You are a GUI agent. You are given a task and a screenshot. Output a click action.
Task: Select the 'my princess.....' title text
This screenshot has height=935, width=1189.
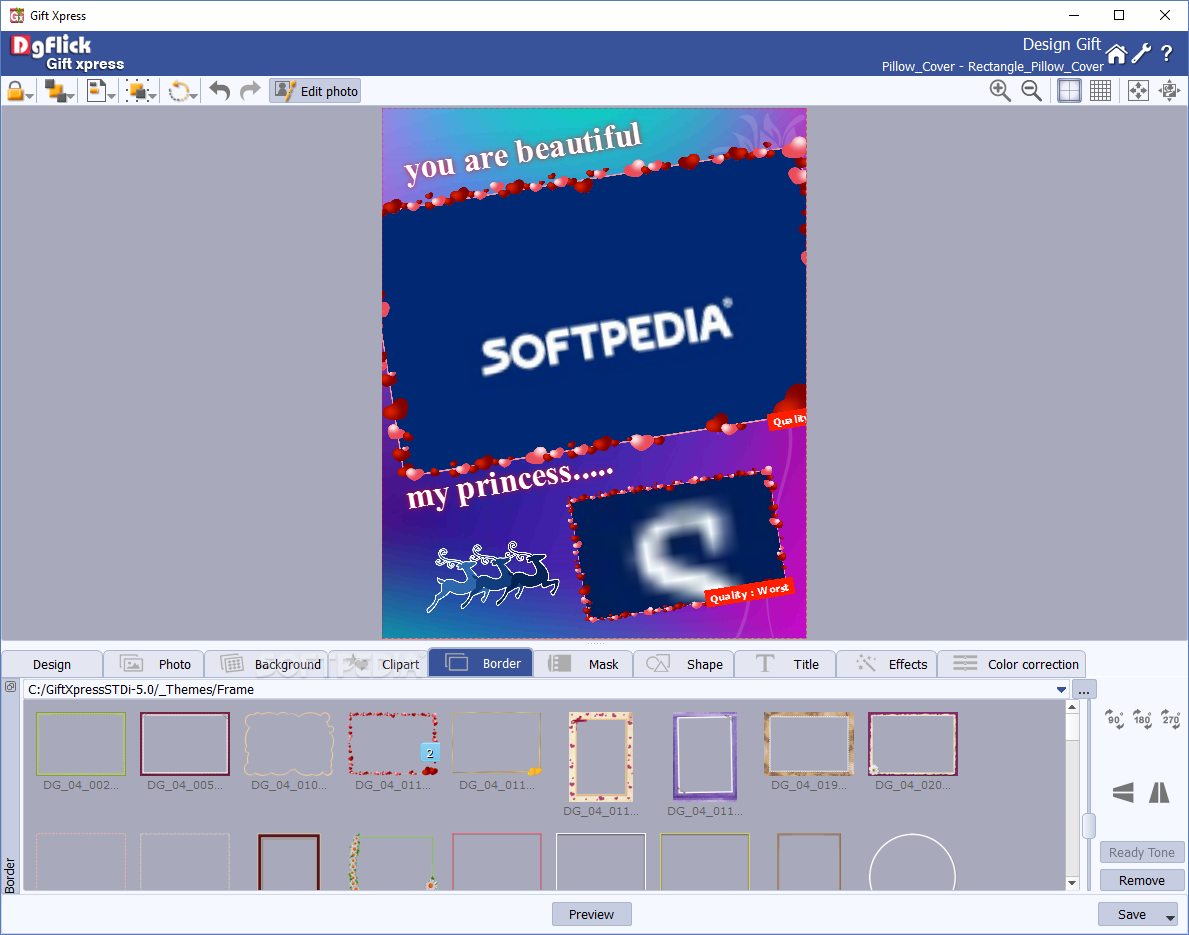pyautogui.click(x=510, y=485)
